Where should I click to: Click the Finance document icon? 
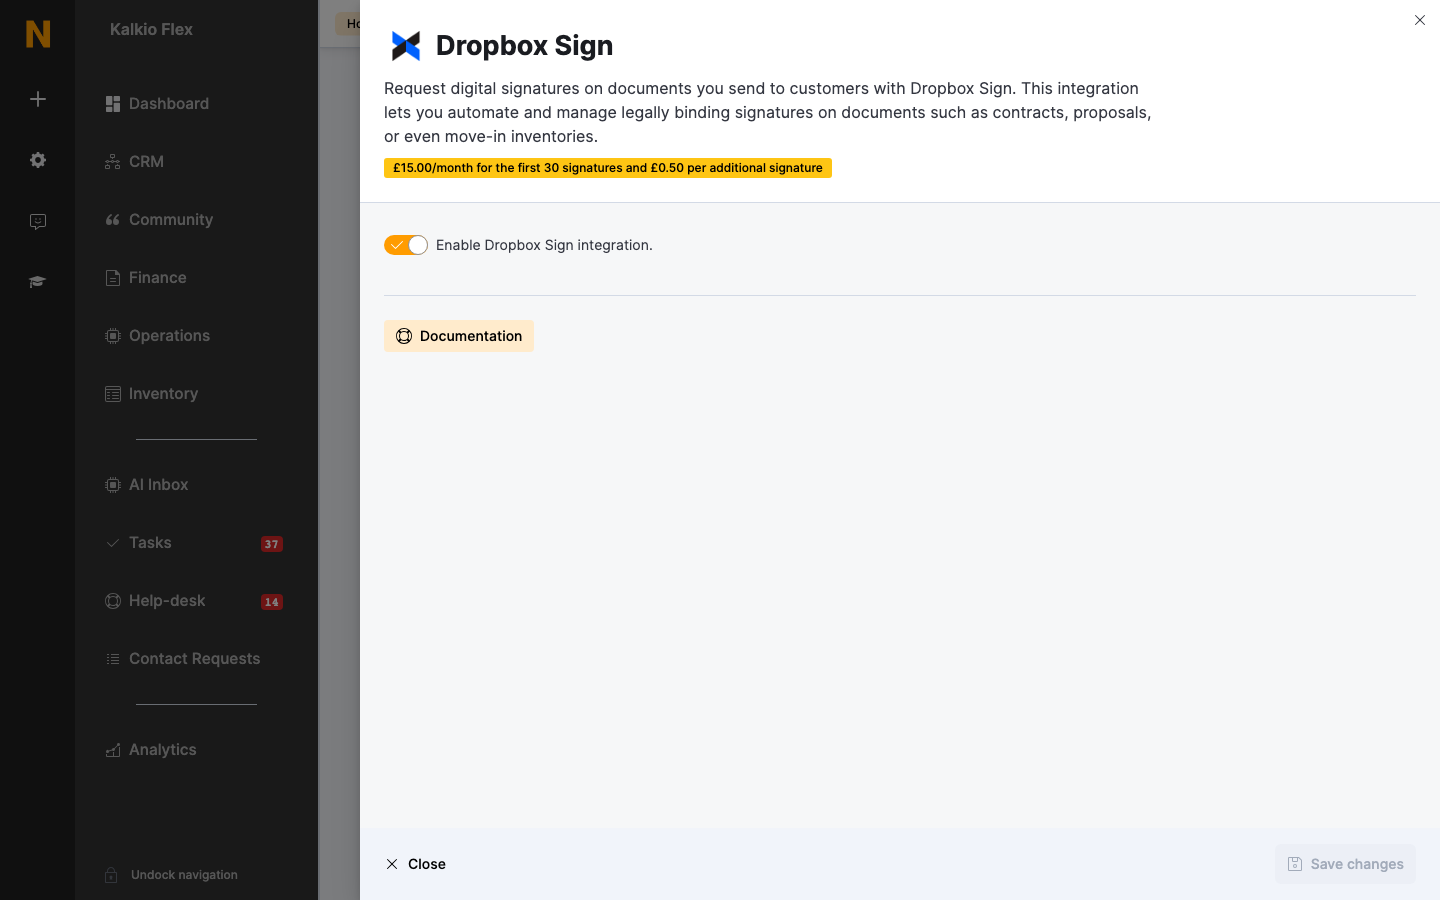coord(113,278)
